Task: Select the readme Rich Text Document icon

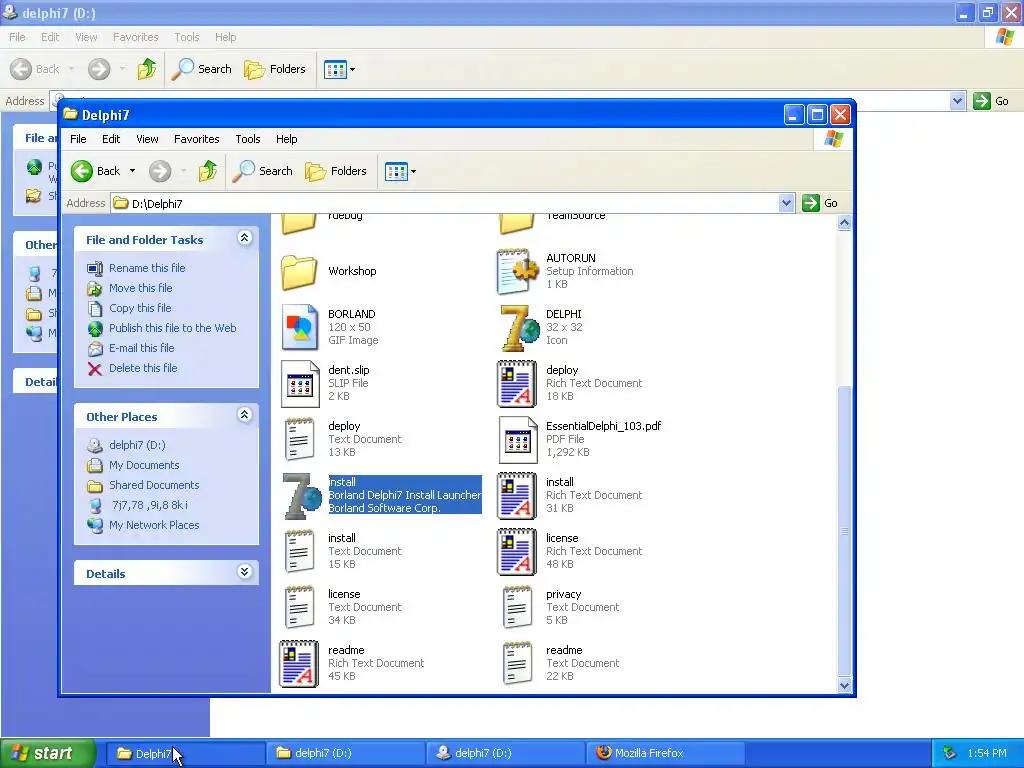Action: [299, 664]
